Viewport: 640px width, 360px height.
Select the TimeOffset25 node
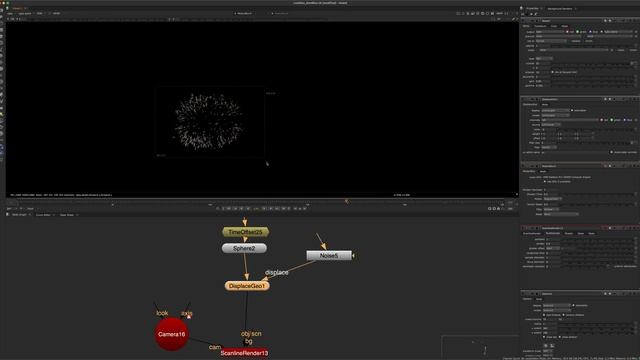[245, 232]
